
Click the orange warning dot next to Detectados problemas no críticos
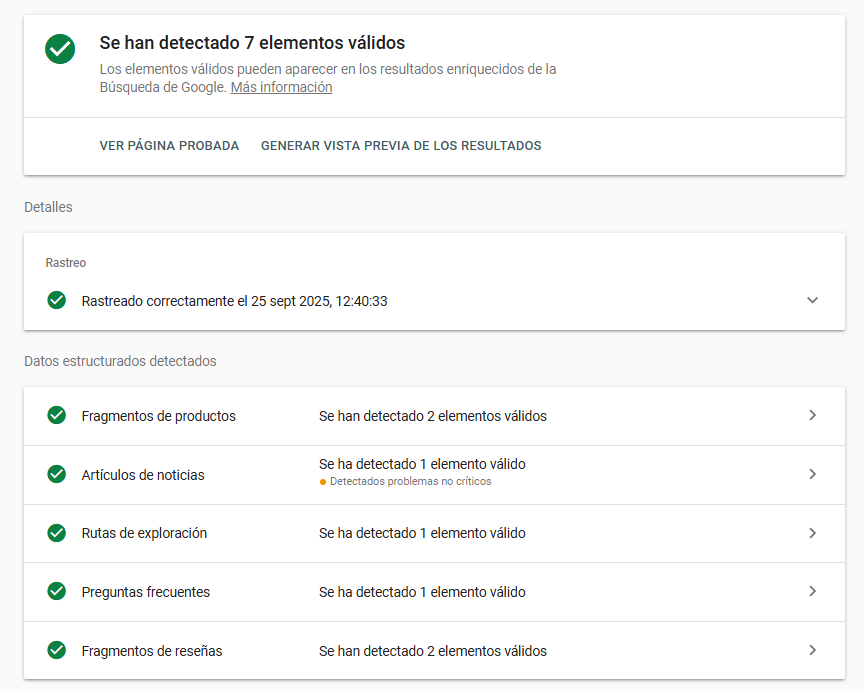(x=323, y=482)
